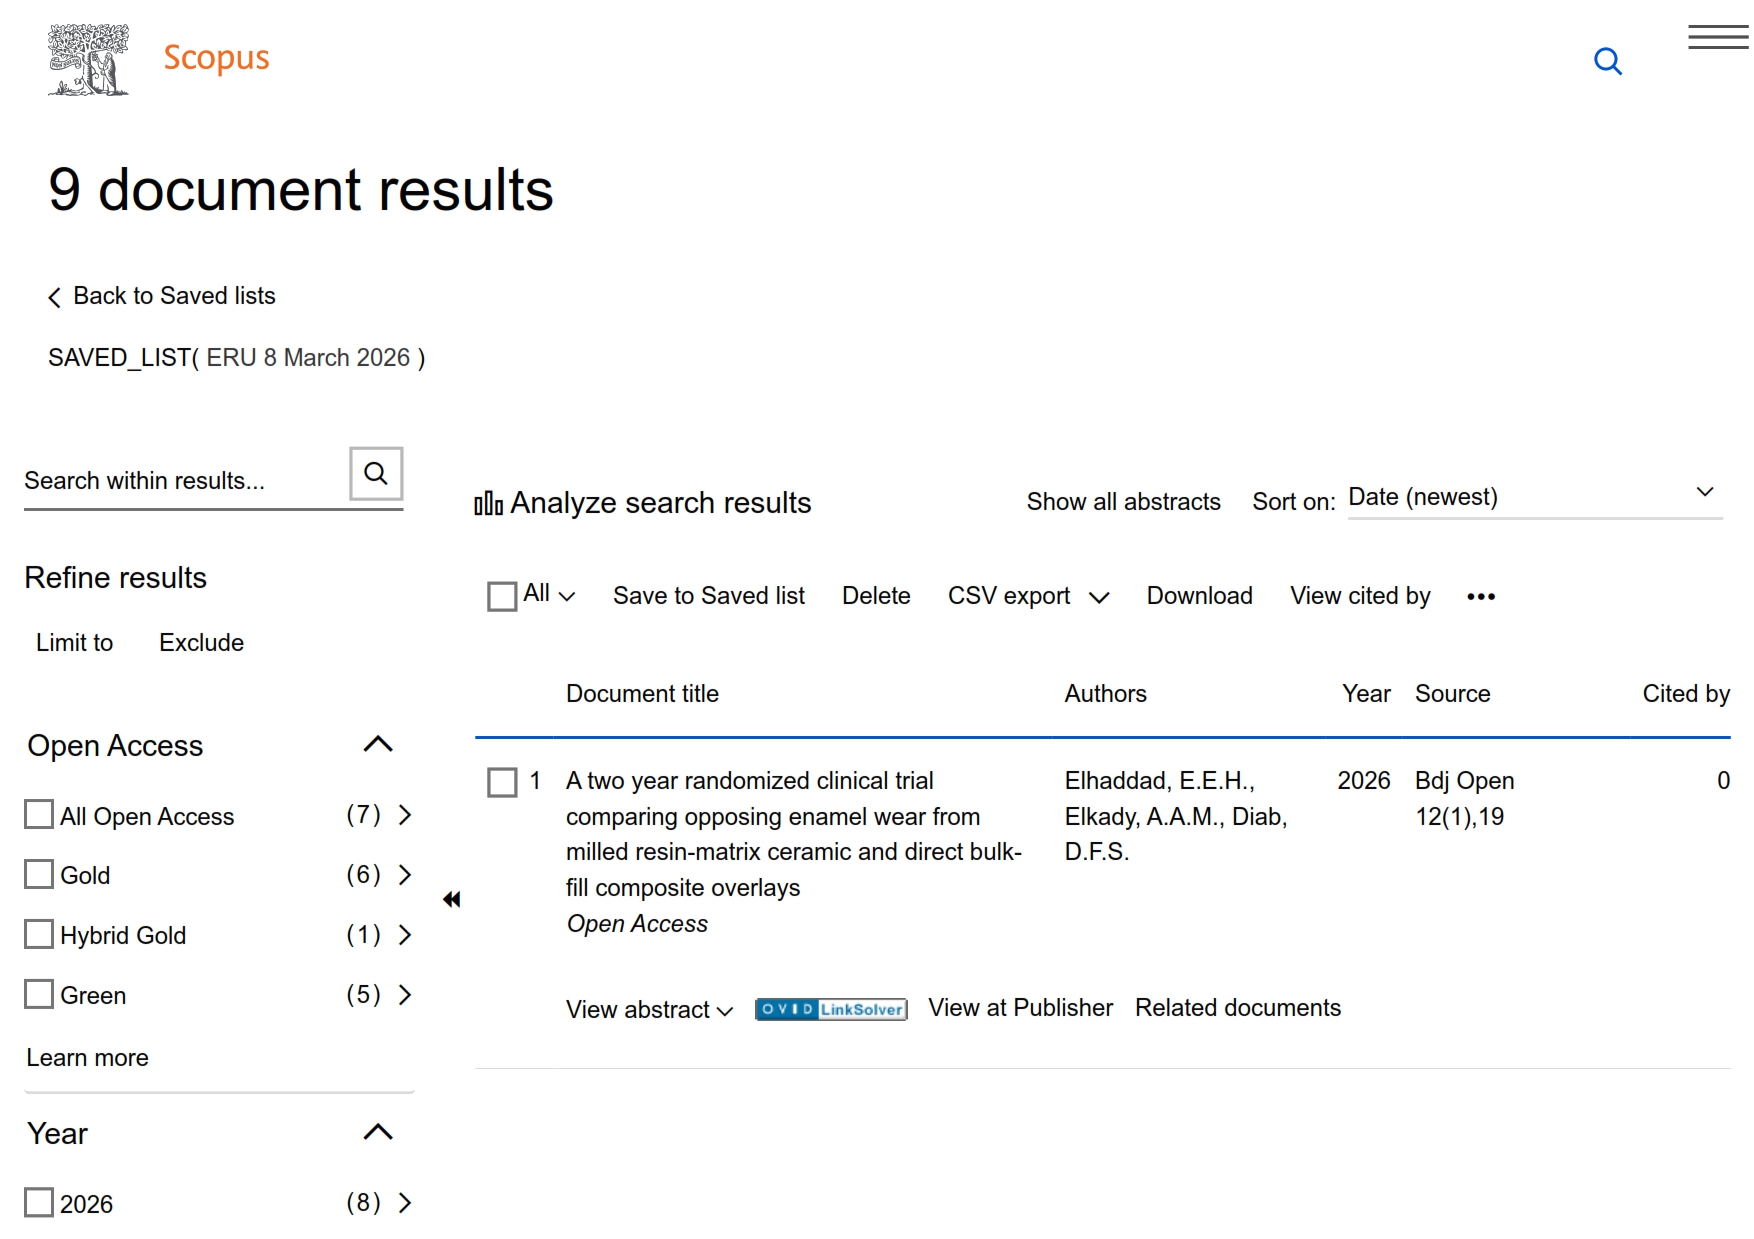The height and width of the screenshot is (1239, 1754).
Task: Click the Analyze search results chart icon
Action: [488, 503]
